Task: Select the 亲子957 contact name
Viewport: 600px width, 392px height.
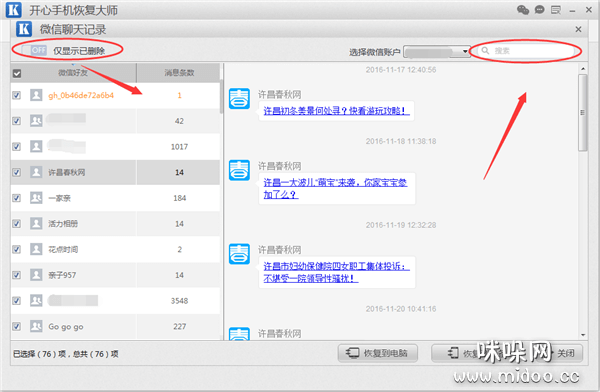Action: pos(62,275)
